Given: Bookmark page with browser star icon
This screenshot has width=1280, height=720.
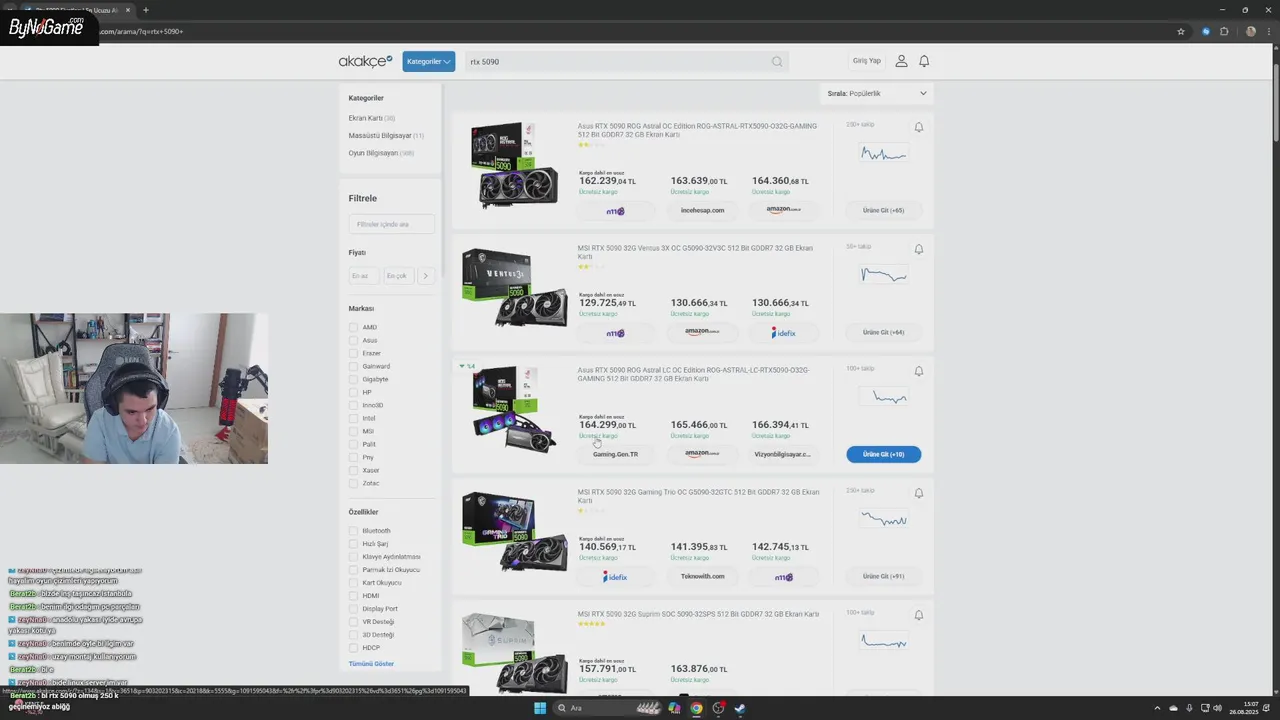Looking at the screenshot, I should (x=1181, y=31).
